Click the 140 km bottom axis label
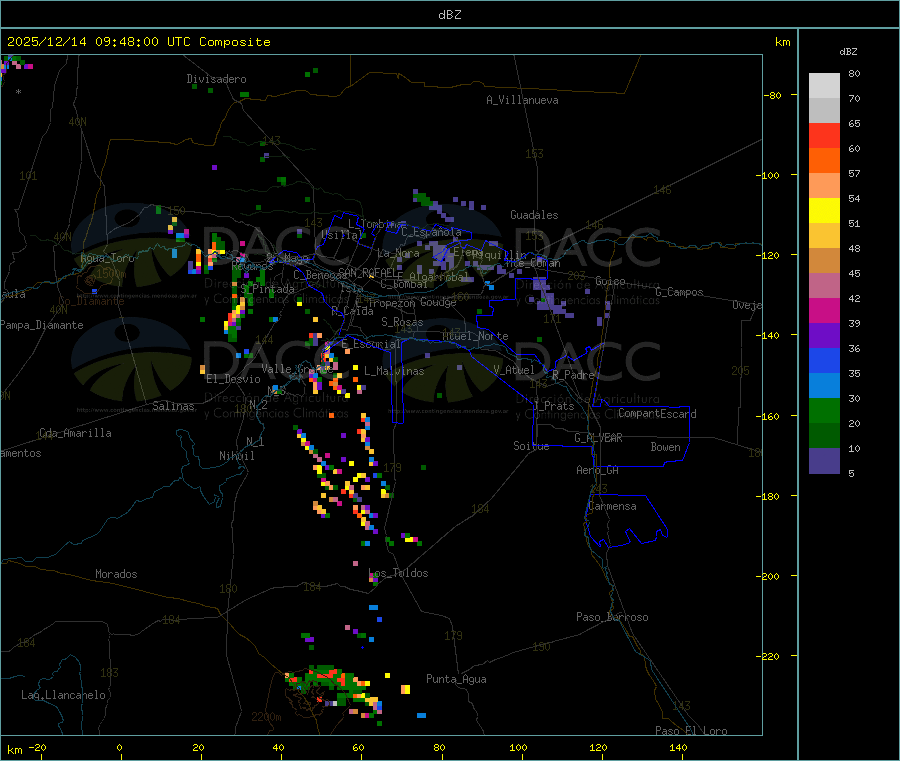This screenshot has width=900, height=761. pyautogui.click(x=678, y=747)
